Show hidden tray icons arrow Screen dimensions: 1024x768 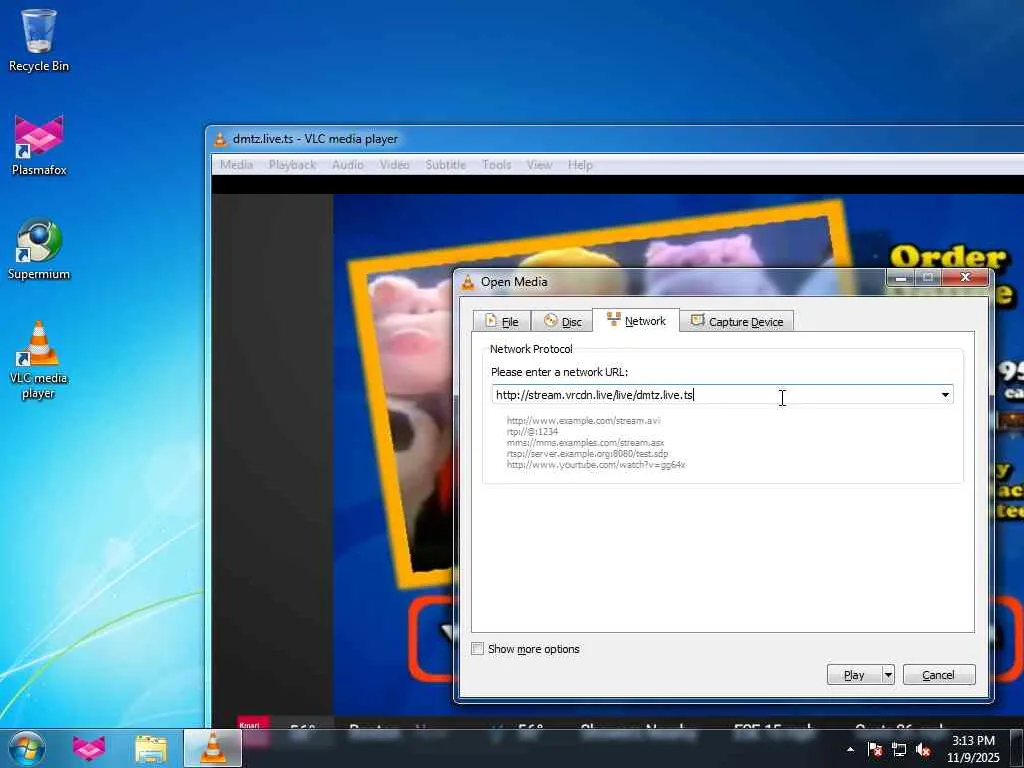[x=850, y=749]
